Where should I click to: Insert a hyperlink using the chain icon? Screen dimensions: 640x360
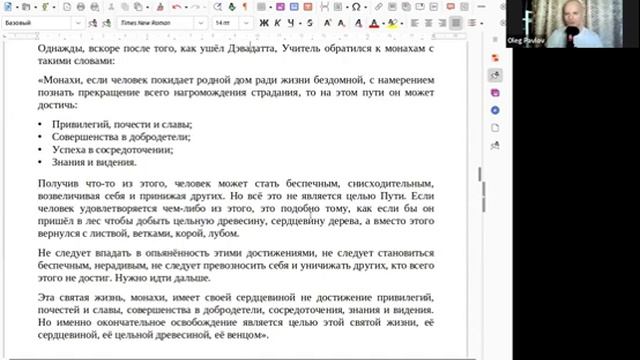click(378, 7)
